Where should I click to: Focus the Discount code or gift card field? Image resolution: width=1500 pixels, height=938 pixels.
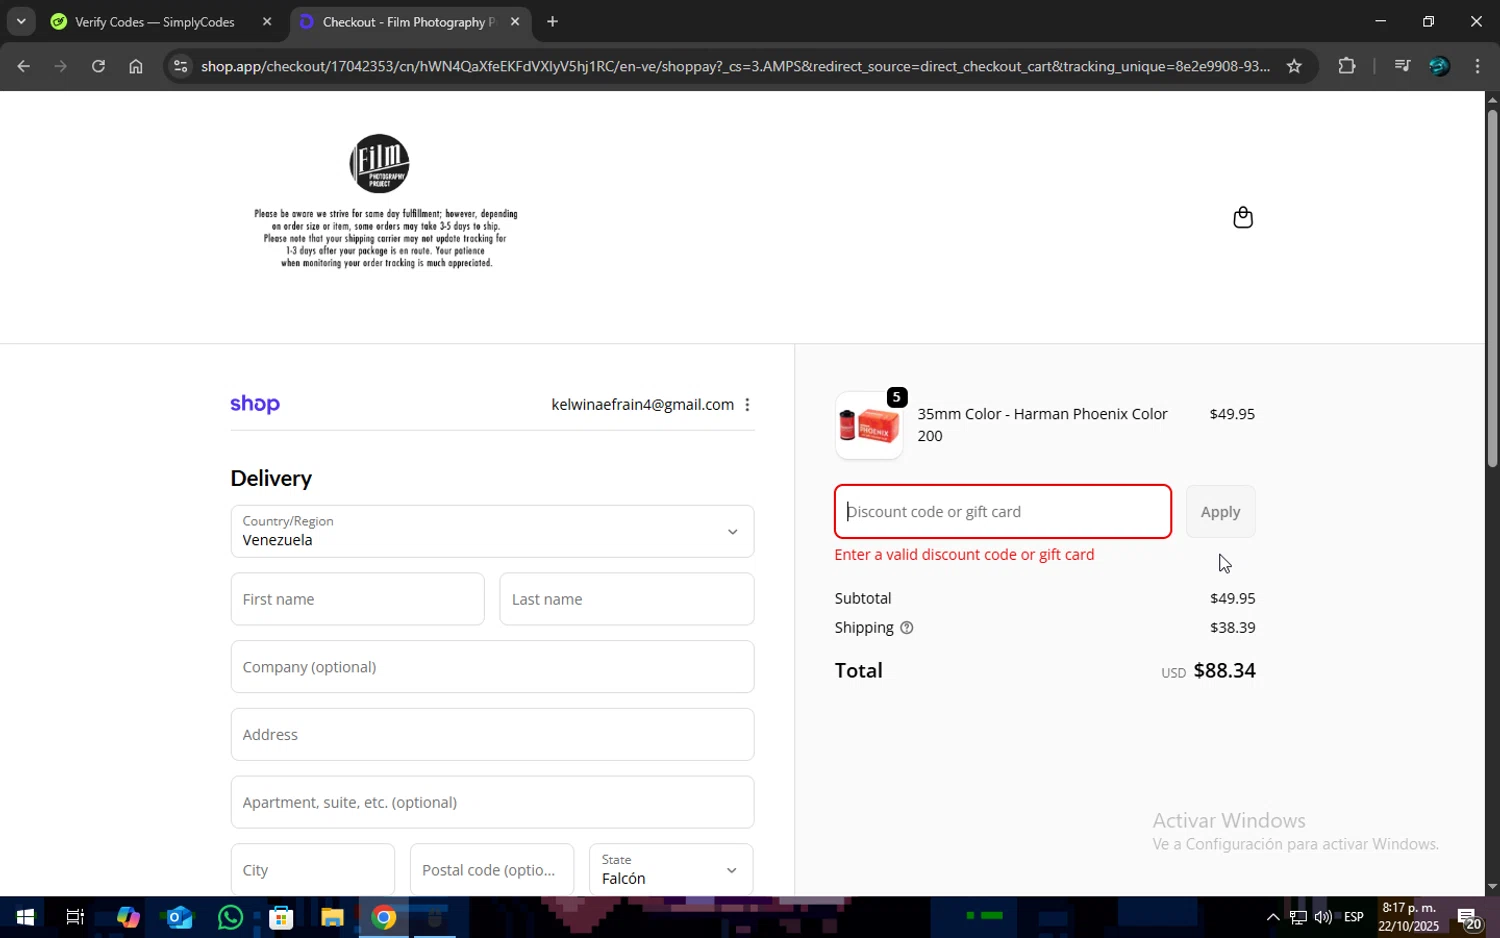(1003, 512)
